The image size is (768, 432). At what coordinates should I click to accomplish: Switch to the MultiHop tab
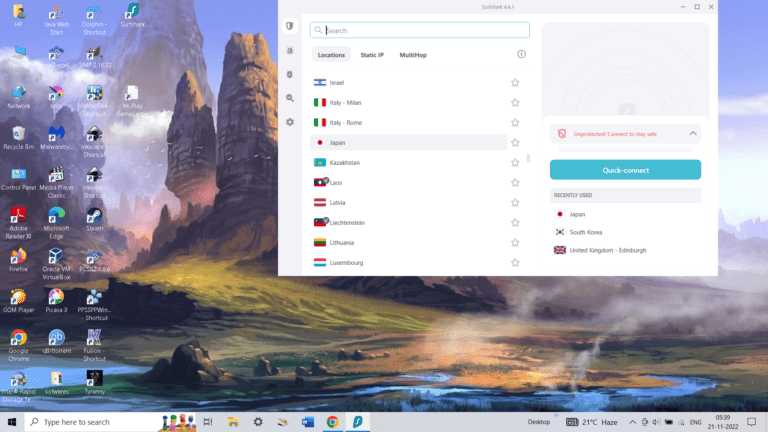(413, 55)
